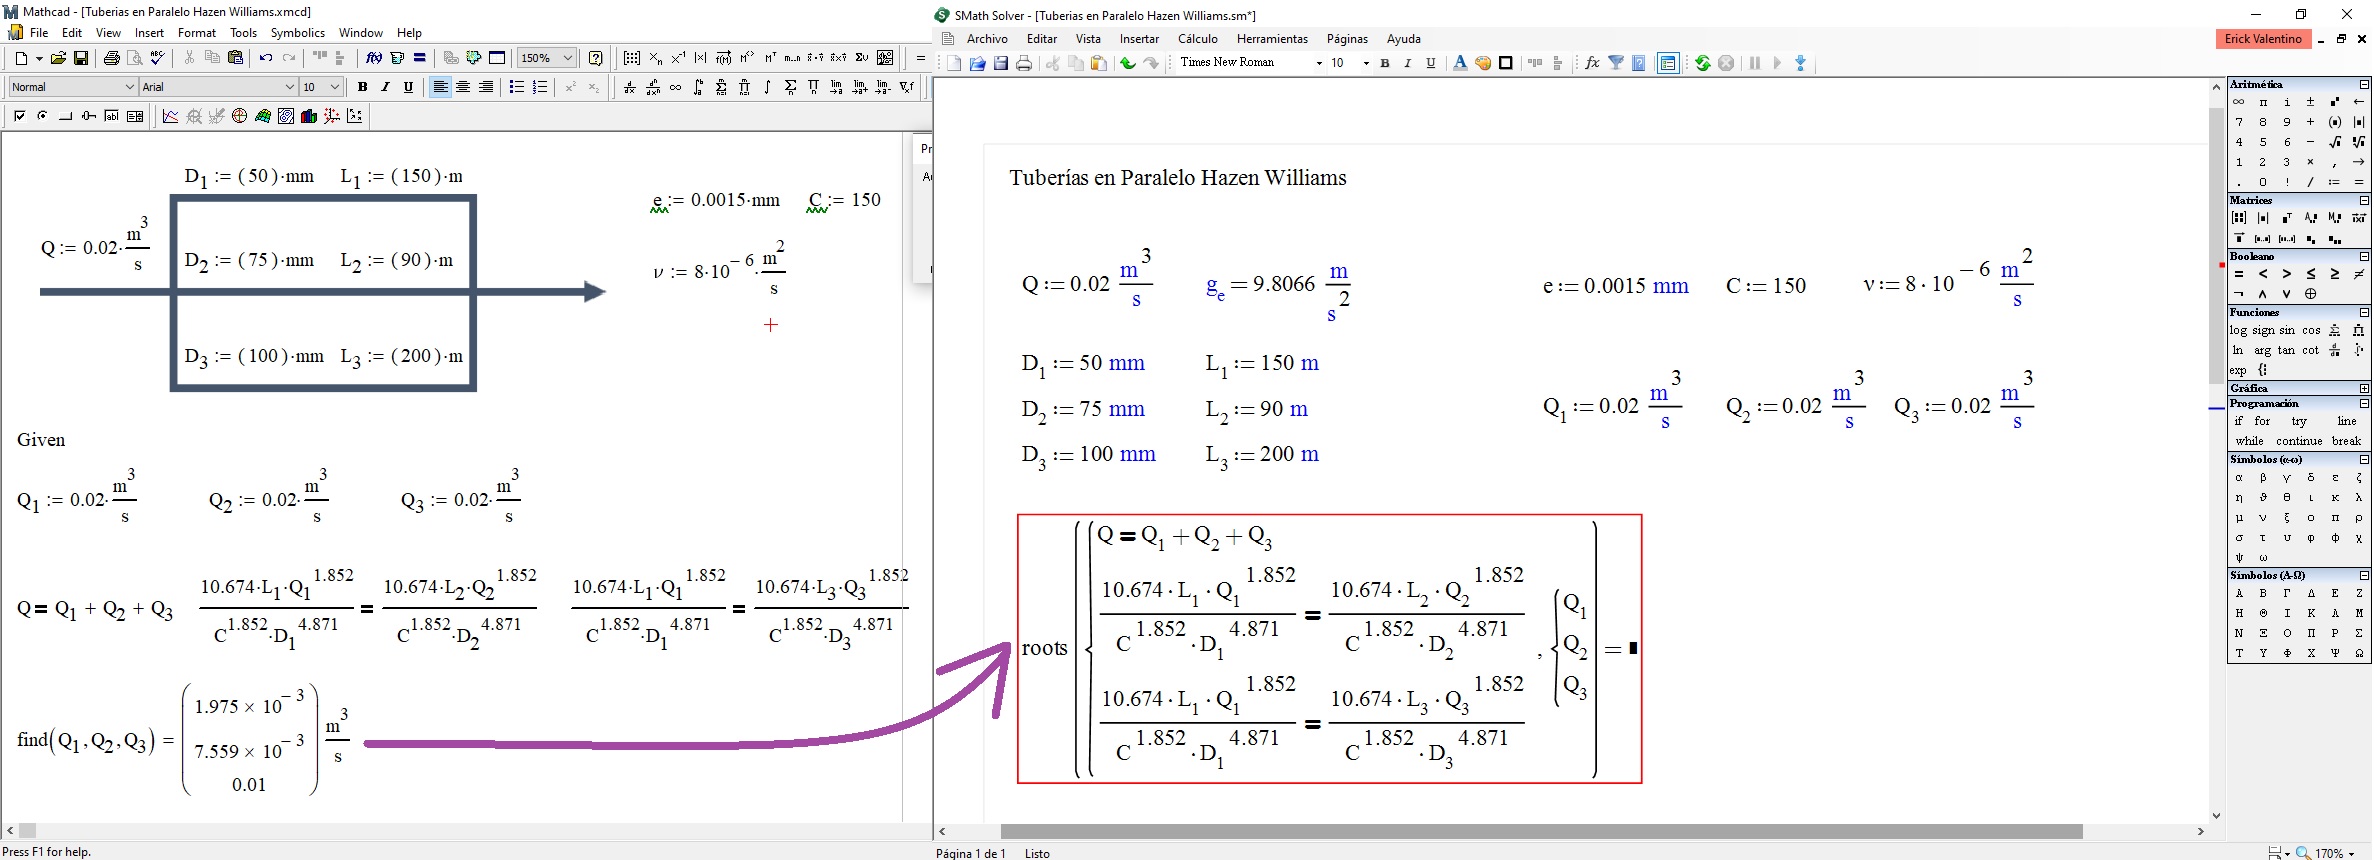Click the Erick Valentino account button
The height and width of the screenshot is (860, 2374).
[x=2263, y=39]
